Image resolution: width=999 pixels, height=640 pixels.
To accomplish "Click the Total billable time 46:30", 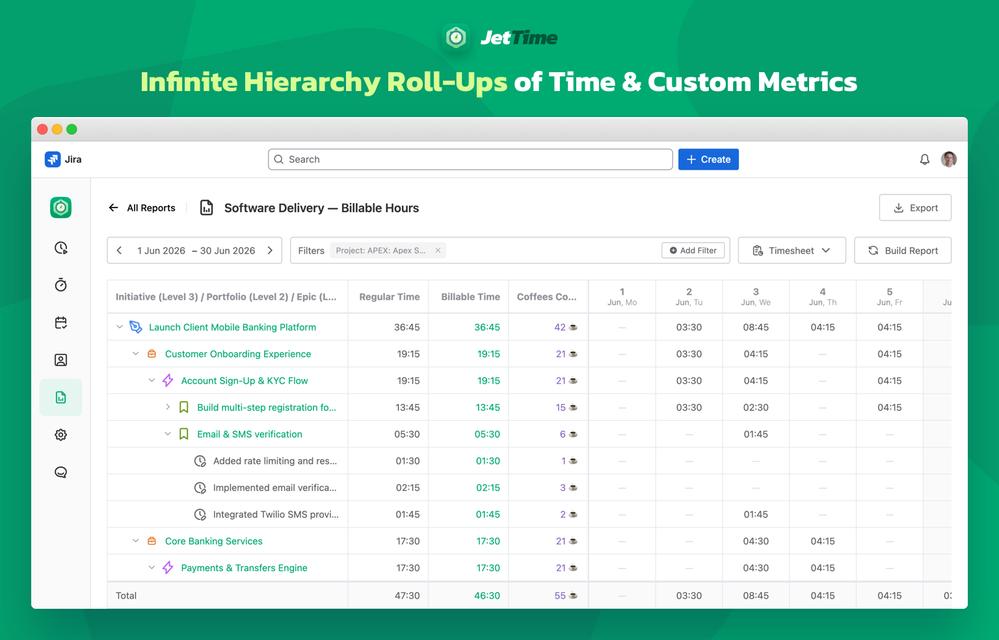I will [487, 595].
